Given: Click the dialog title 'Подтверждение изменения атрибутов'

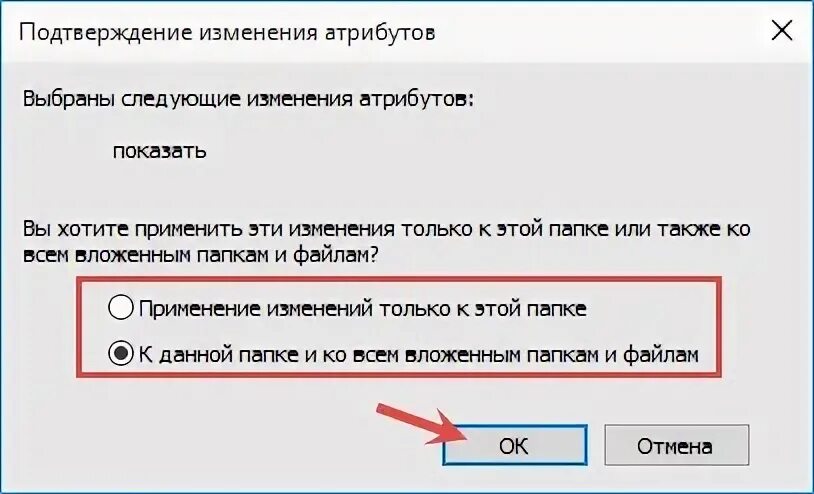Looking at the screenshot, I should pyautogui.click(x=227, y=33).
